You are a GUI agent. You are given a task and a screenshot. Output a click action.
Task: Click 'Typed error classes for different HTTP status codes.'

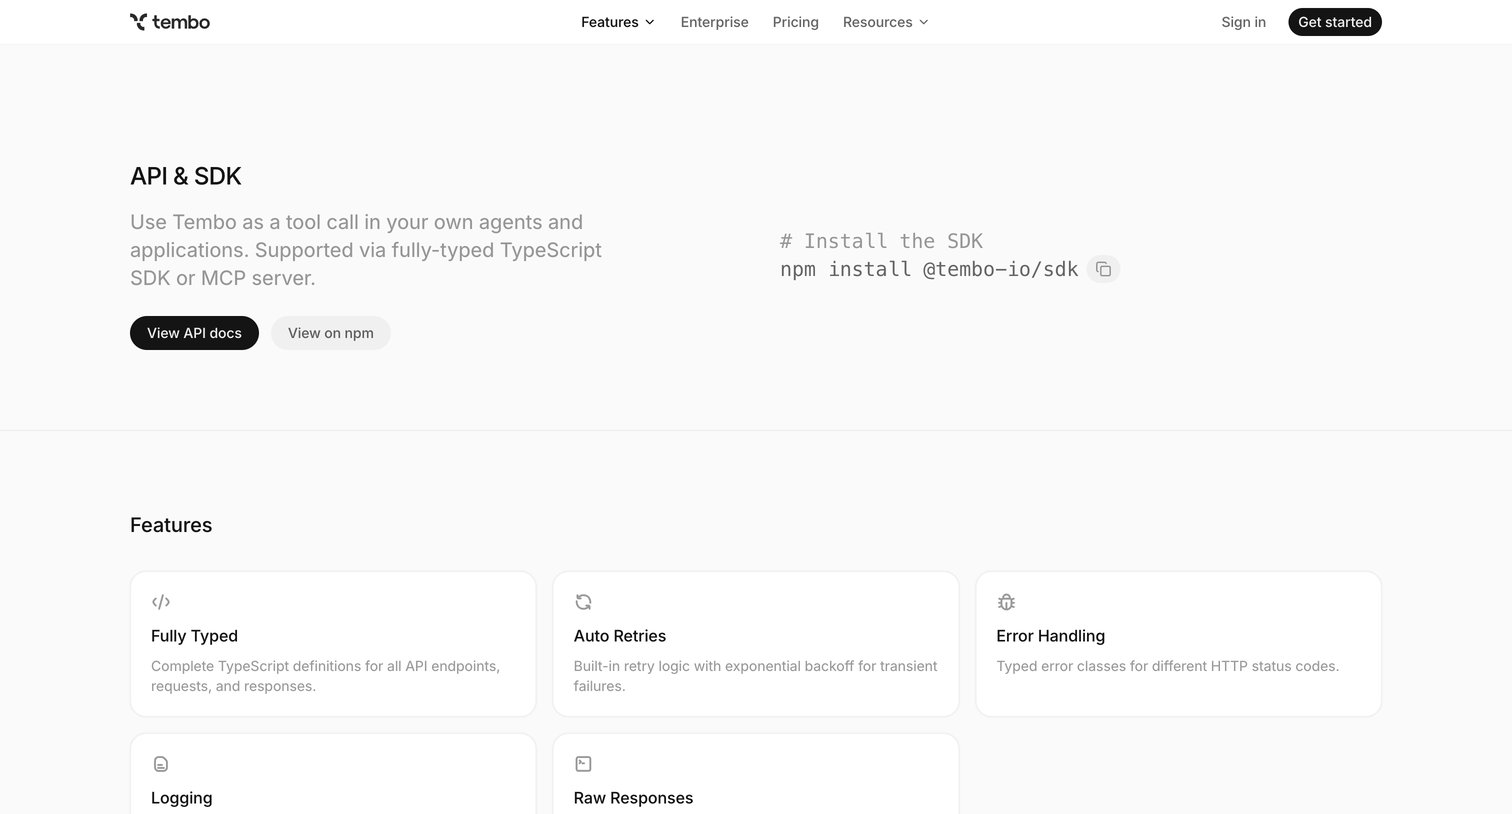tap(1167, 666)
